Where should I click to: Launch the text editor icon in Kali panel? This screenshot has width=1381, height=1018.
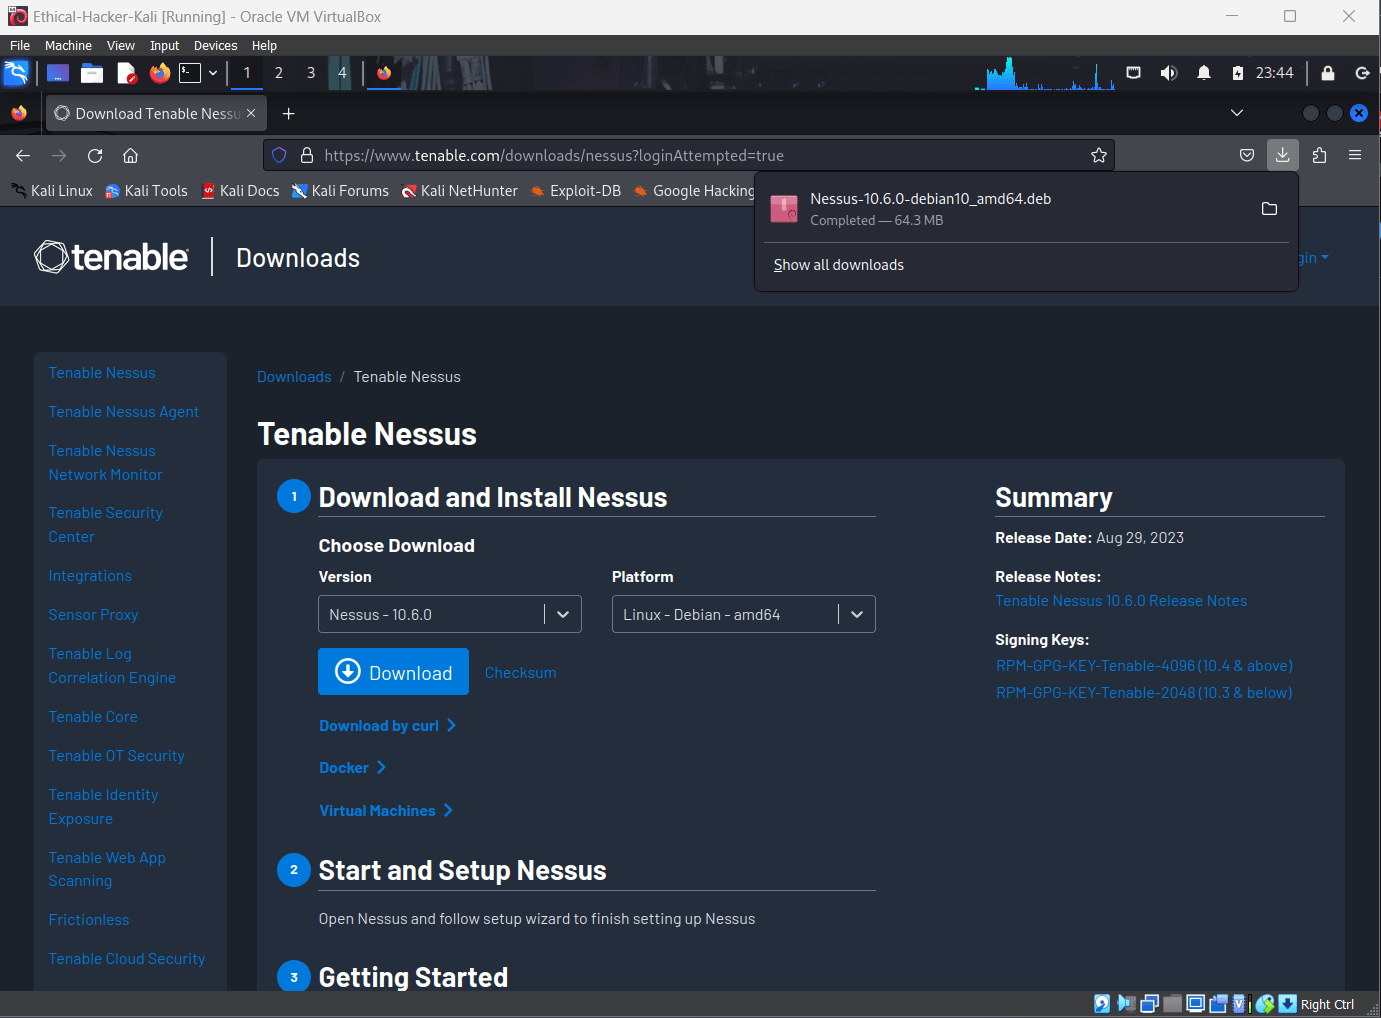pos(126,73)
